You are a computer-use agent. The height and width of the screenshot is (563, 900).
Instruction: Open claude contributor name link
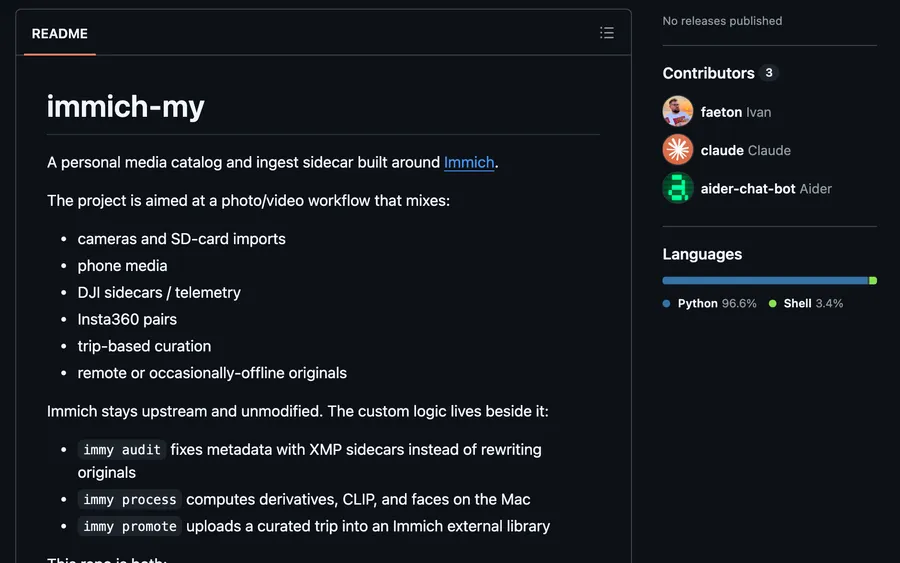click(722, 150)
